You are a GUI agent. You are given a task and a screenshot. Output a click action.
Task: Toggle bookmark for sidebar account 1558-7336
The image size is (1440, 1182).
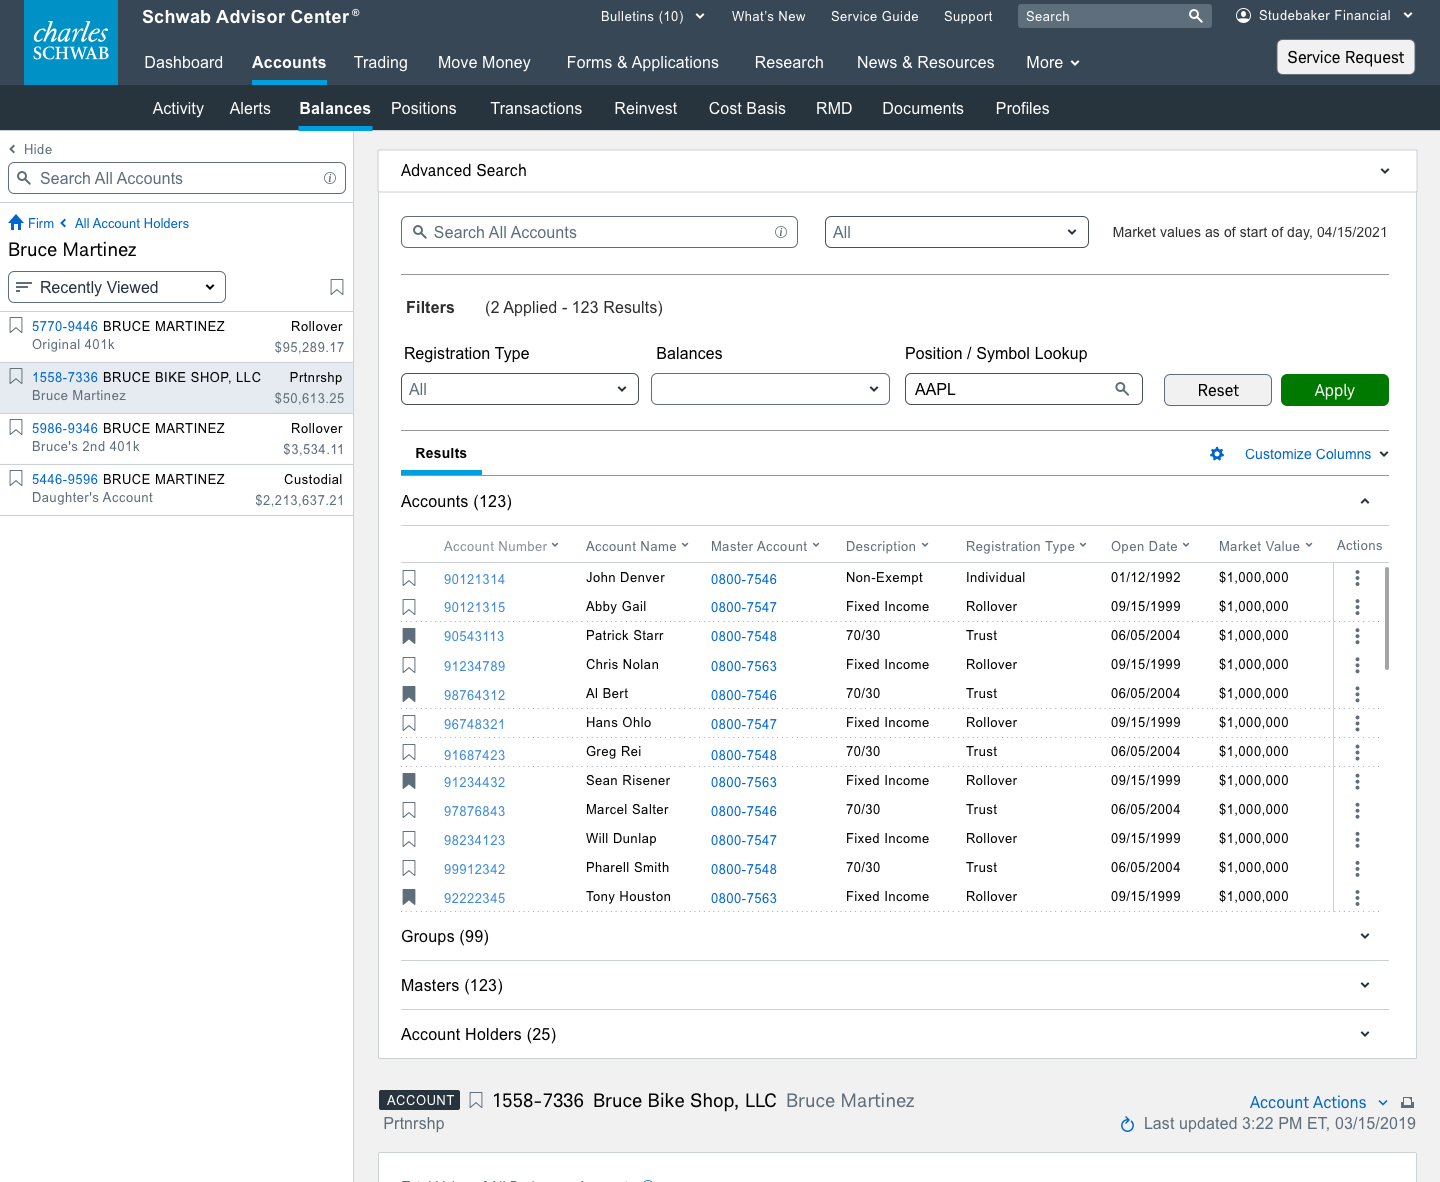16,376
